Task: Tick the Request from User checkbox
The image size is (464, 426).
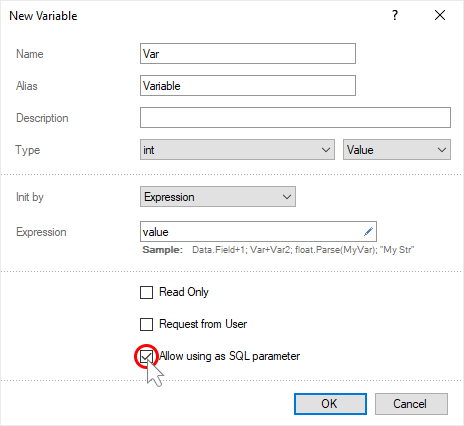Action: tap(146, 324)
